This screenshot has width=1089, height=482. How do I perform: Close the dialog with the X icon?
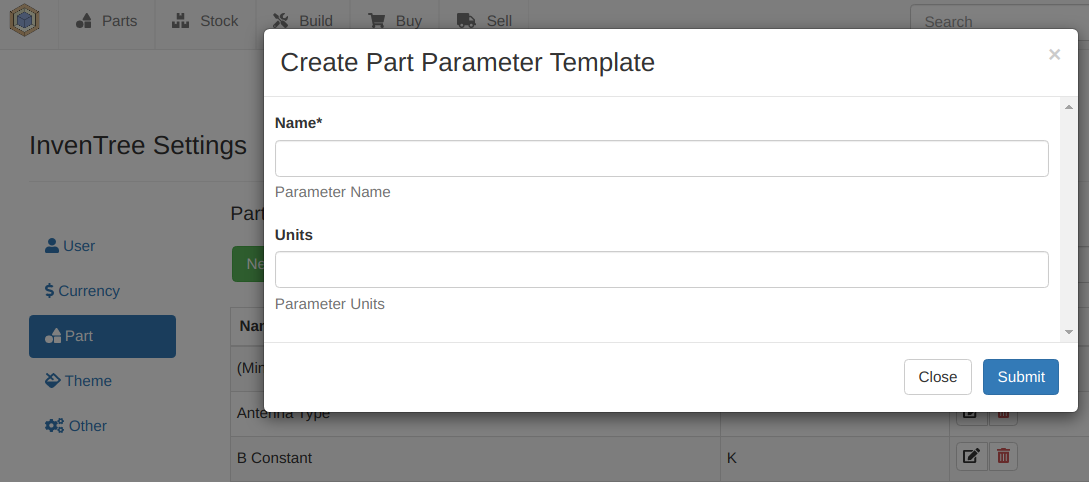tap(1054, 55)
